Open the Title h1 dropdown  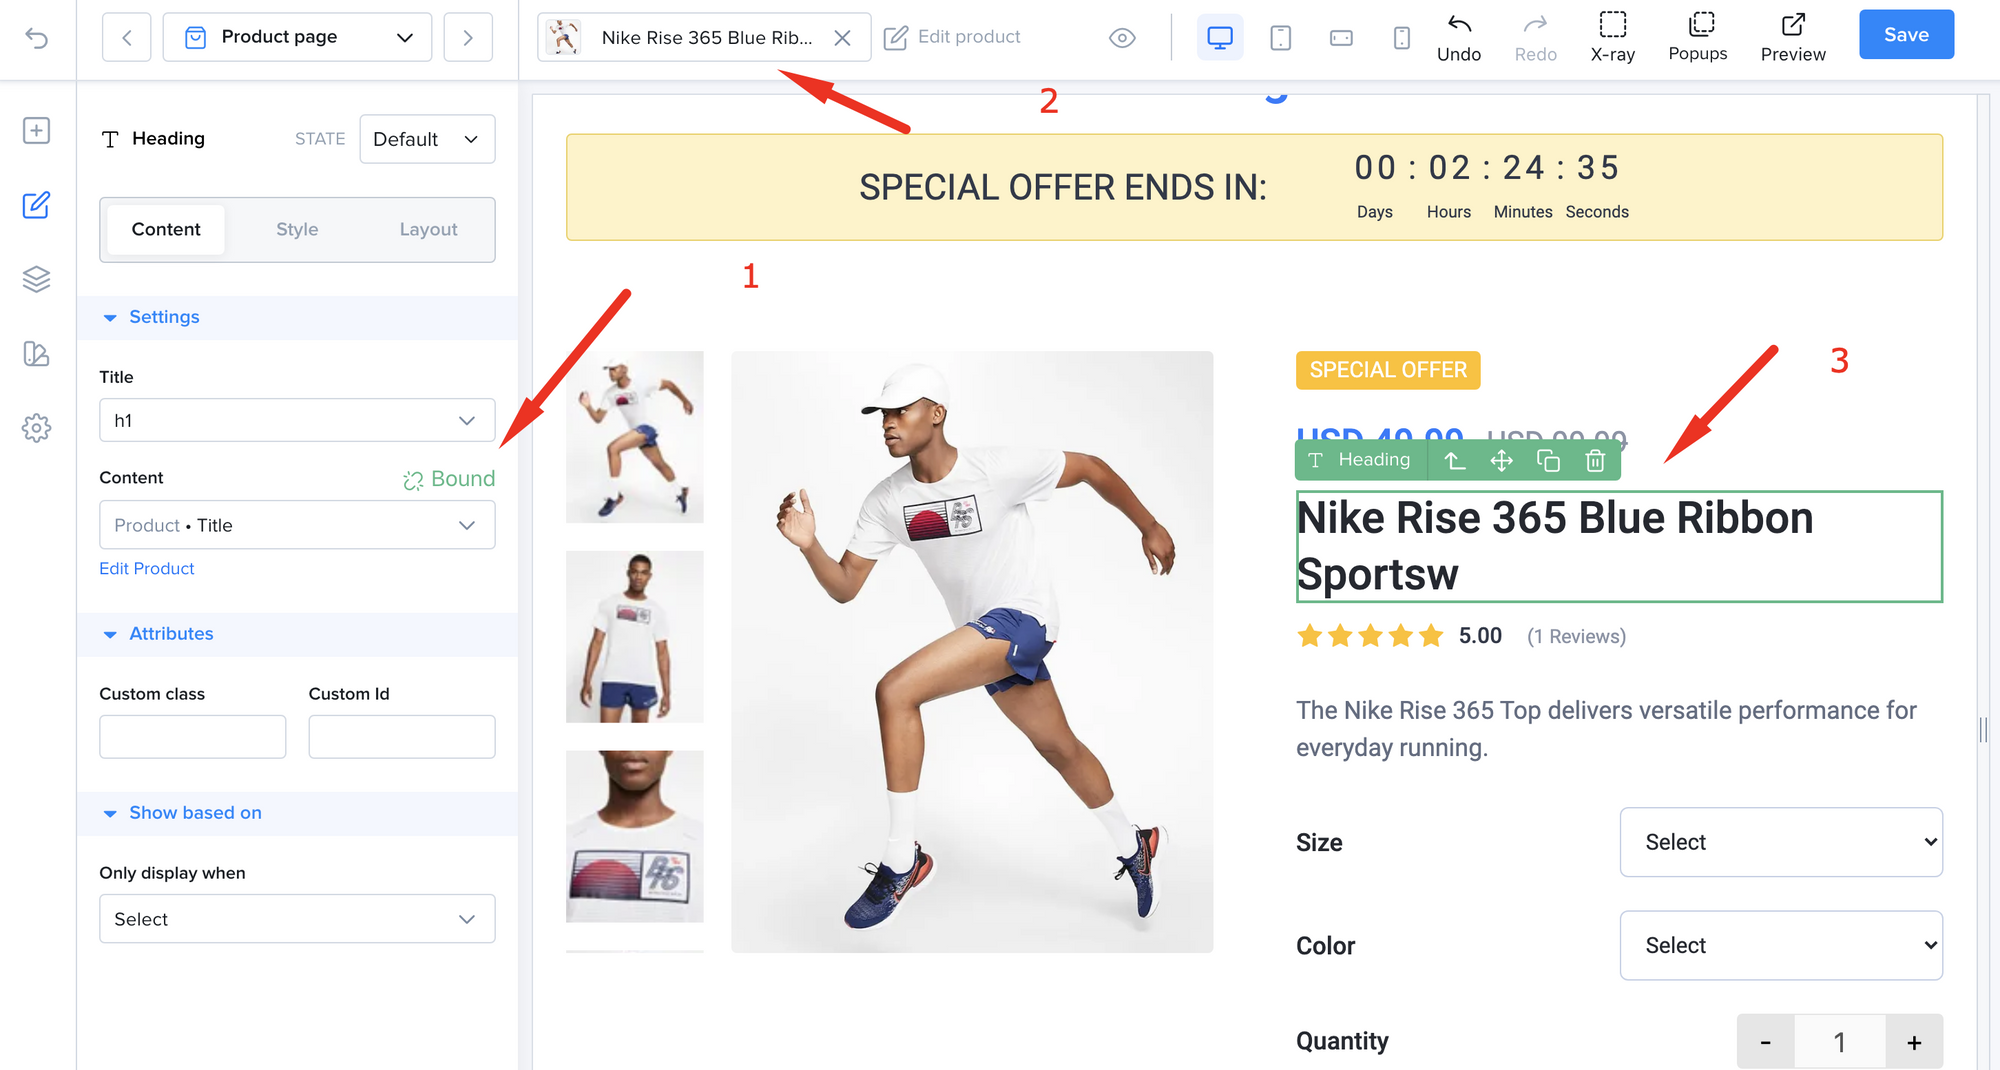[x=297, y=421]
